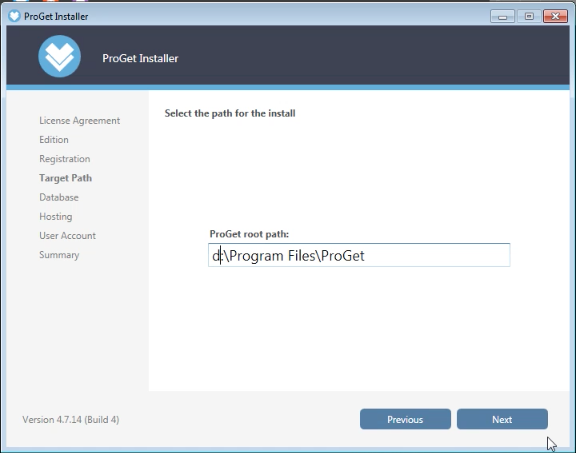The width and height of the screenshot is (576, 453).
Task: View the Summary step
Action: 59,255
